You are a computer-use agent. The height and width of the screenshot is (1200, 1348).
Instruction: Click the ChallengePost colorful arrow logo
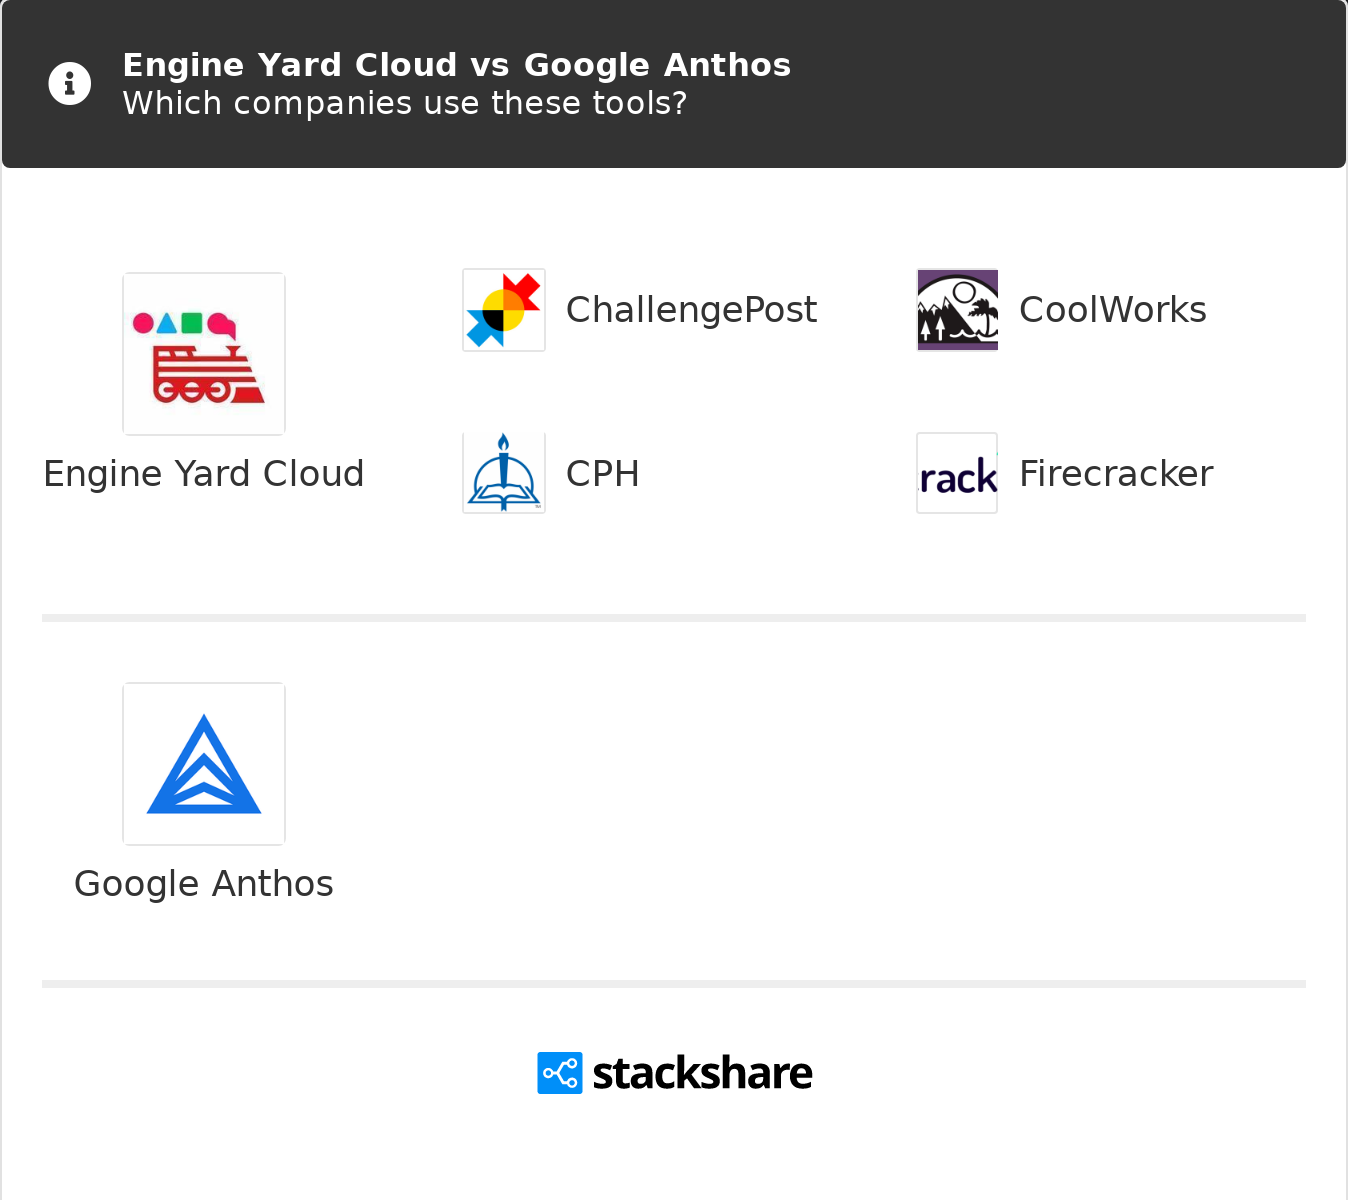[504, 310]
